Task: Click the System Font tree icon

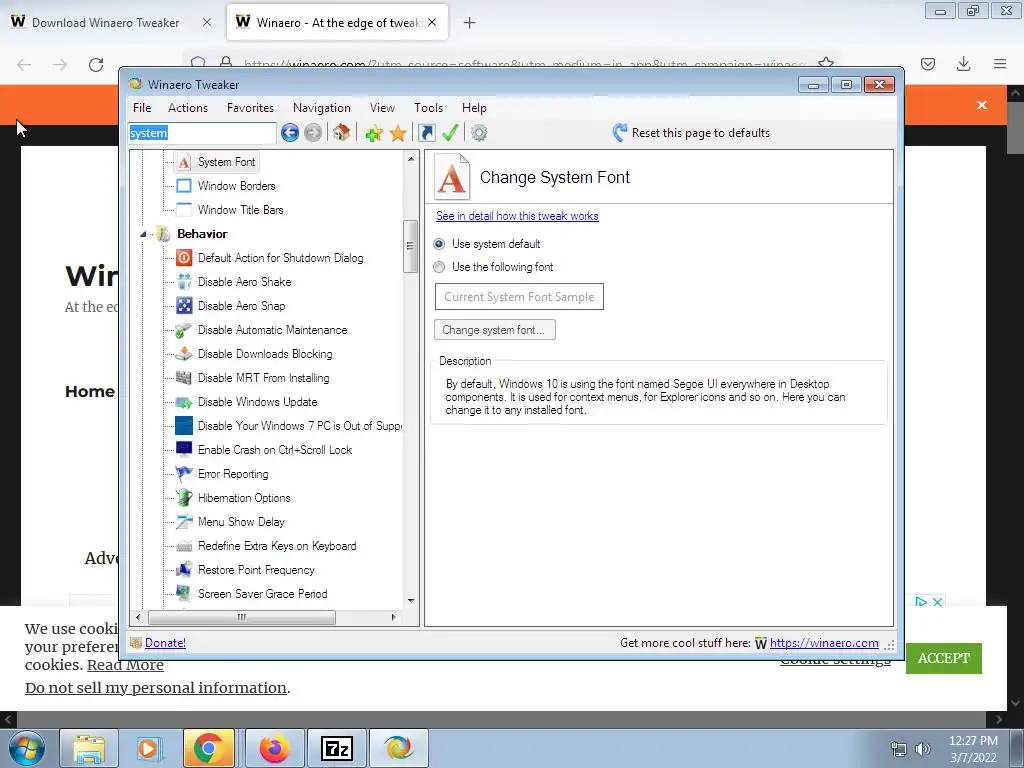Action: pyautogui.click(x=184, y=162)
